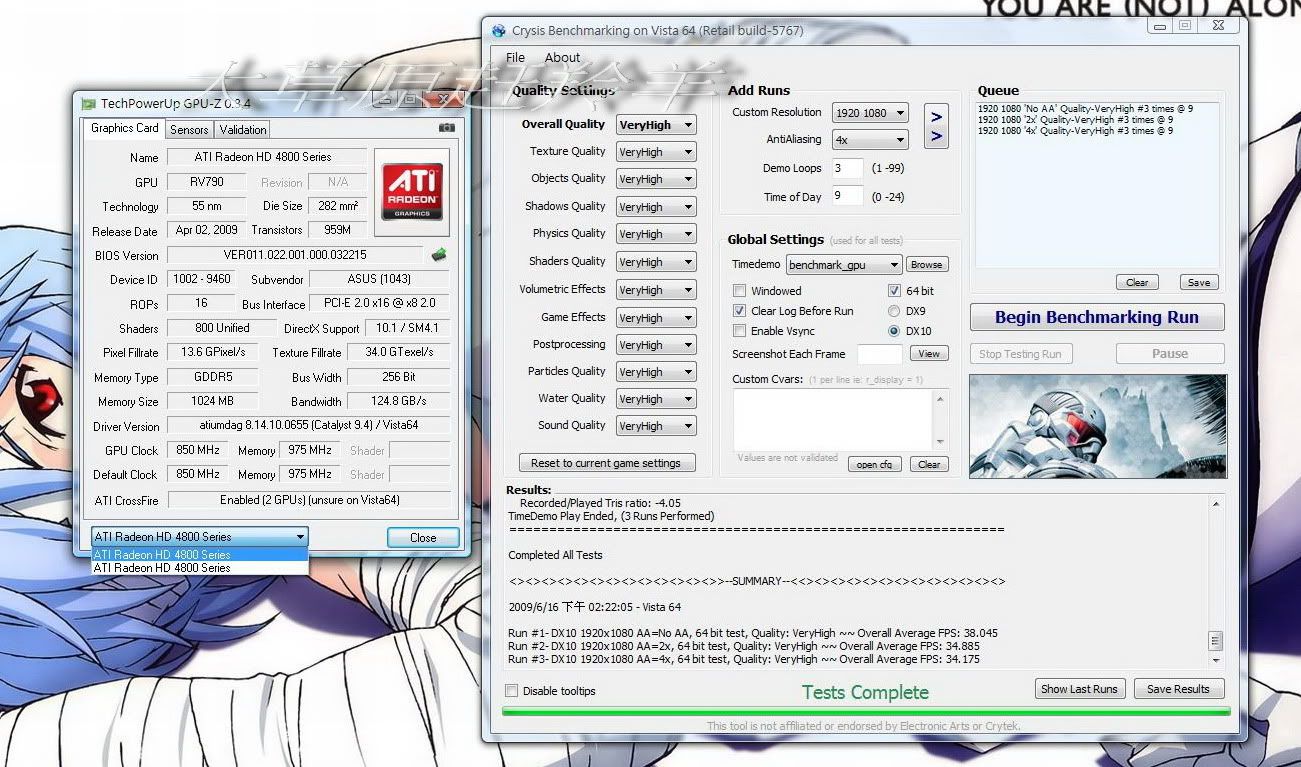
Task: Open the Timedemo benchmark_gpu dropdown
Action: pyautogui.click(x=843, y=265)
